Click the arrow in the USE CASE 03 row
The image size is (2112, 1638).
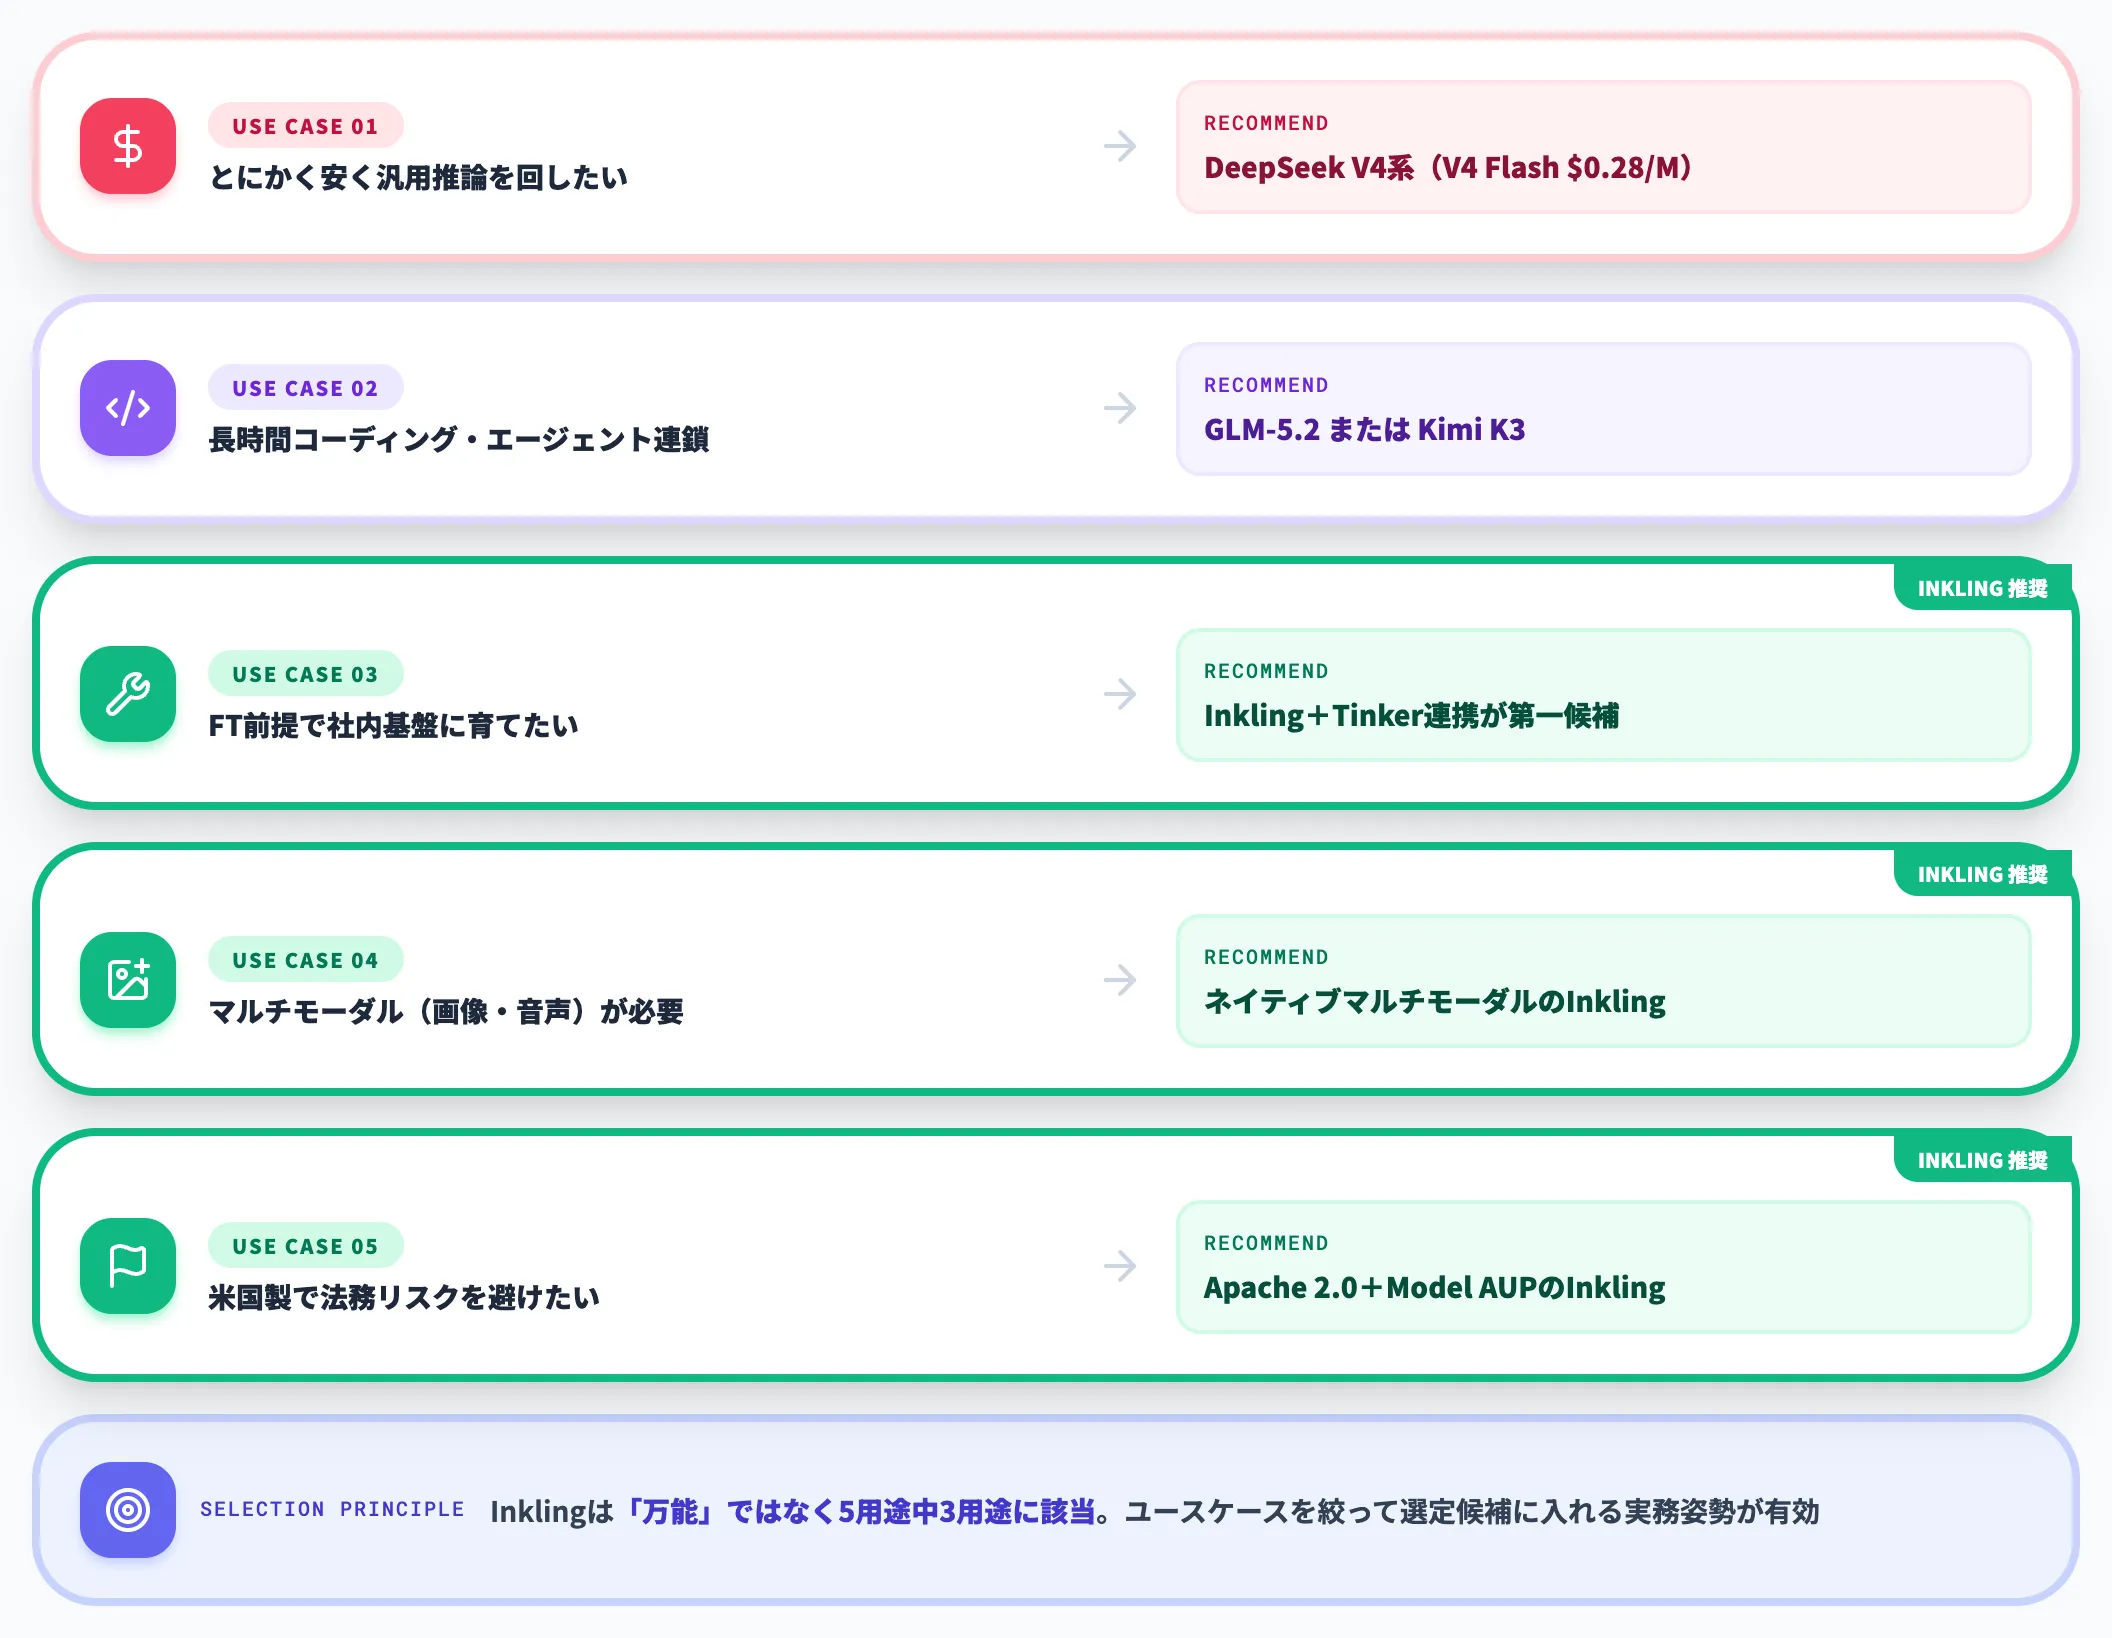1120,694
